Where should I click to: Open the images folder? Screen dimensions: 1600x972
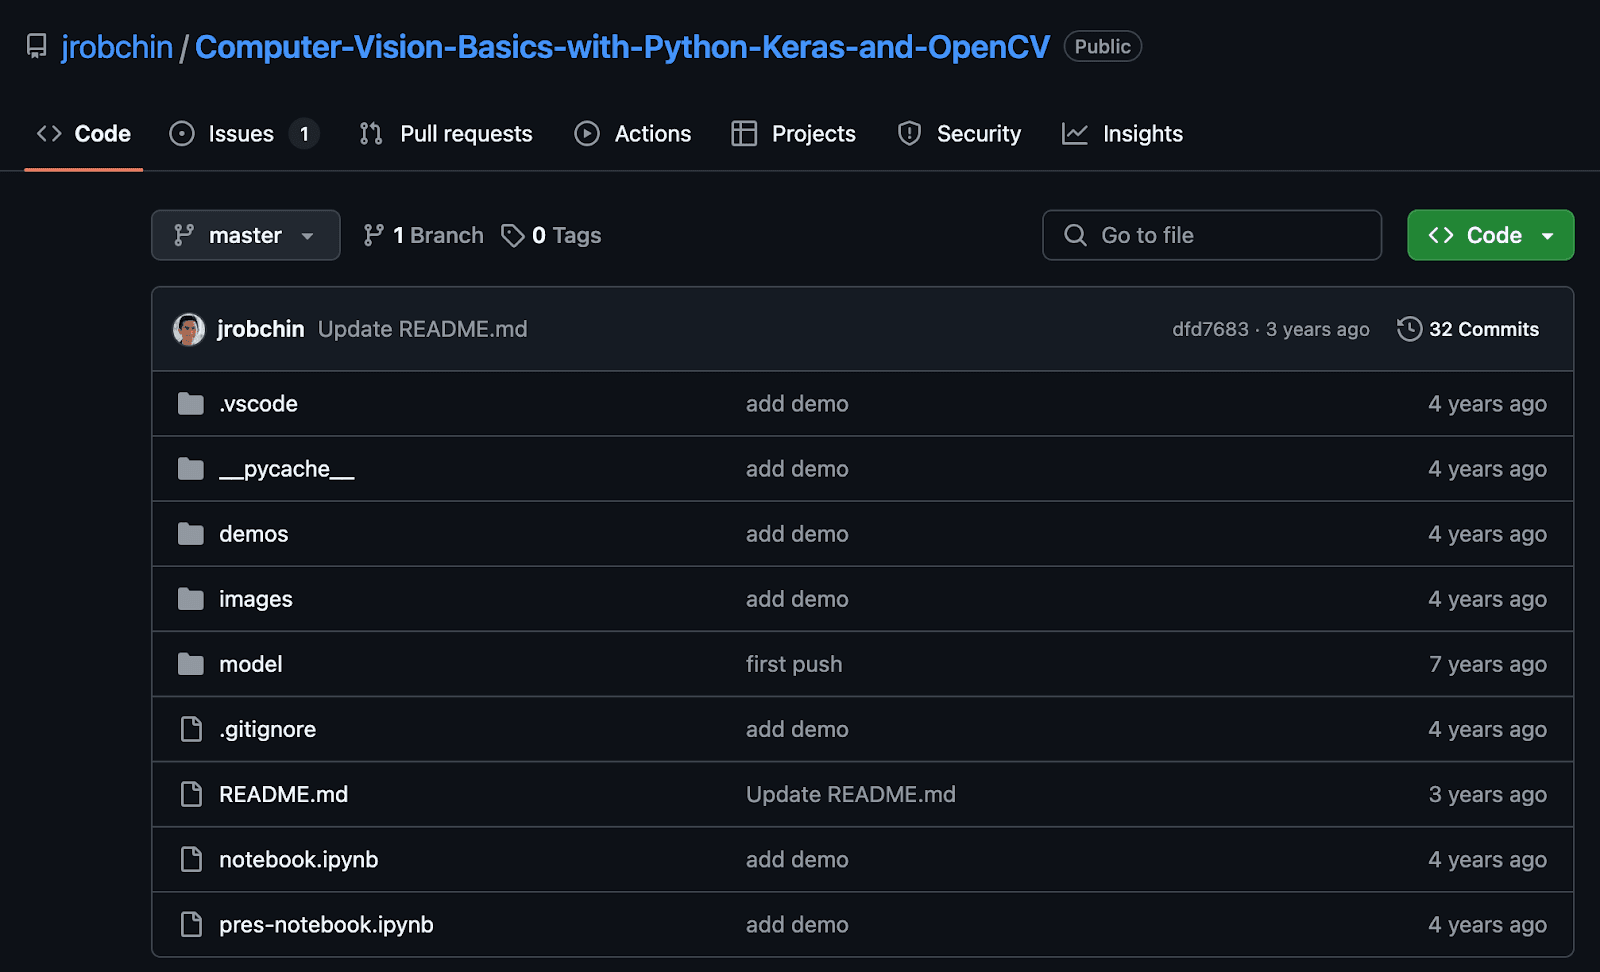coord(256,599)
